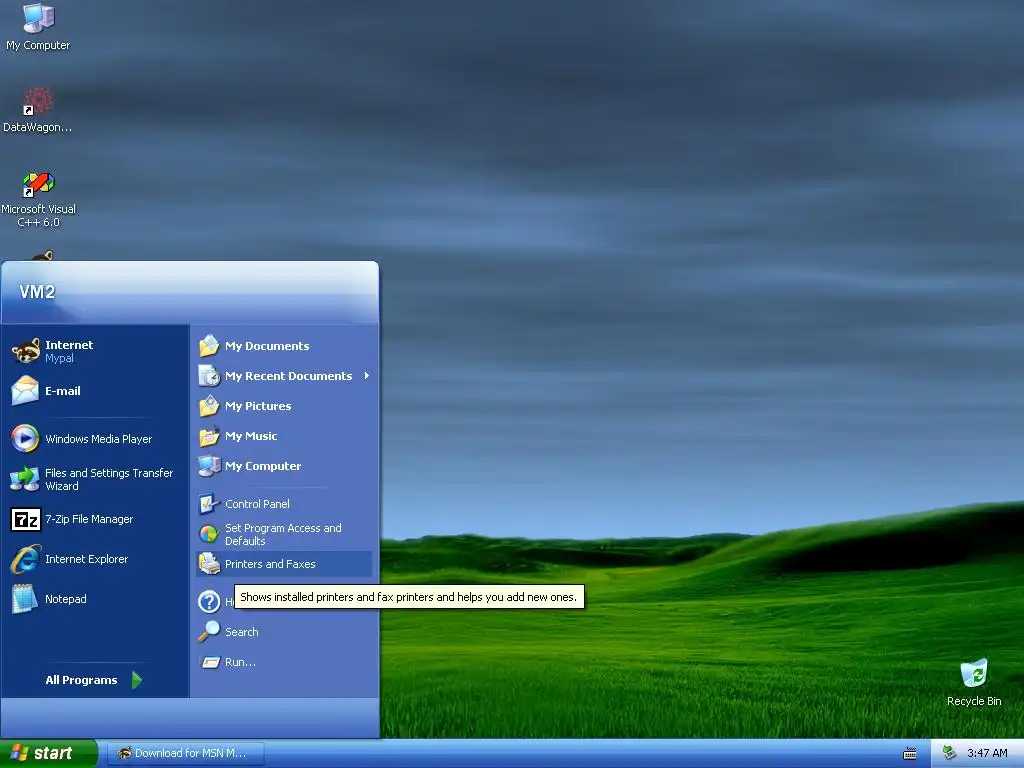Click Control Panel text label
This screenshot has height=768, width=1024.
257,504
